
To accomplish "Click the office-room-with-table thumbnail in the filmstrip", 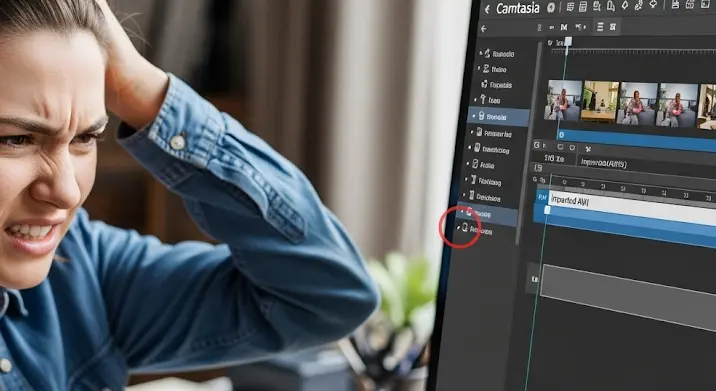I will coord(600,102).
